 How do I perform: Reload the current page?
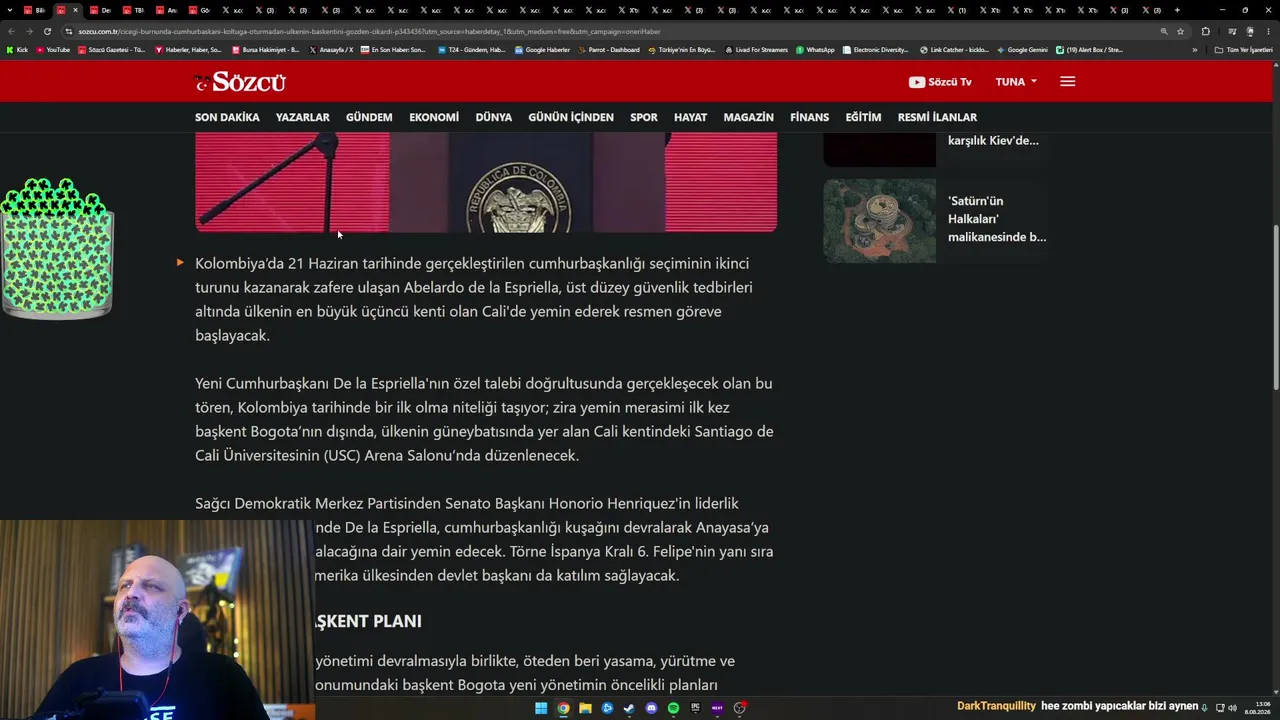47,31
